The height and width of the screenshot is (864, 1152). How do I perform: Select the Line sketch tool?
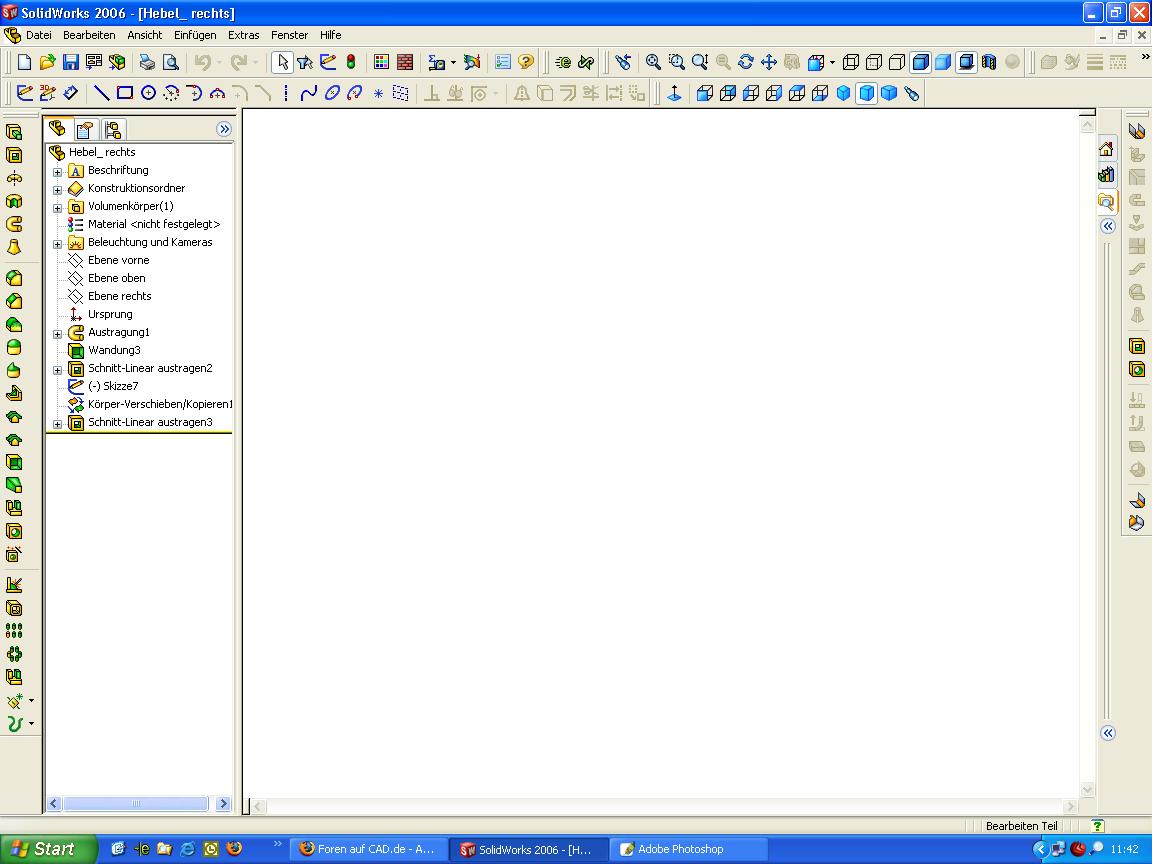coord(101,93)
